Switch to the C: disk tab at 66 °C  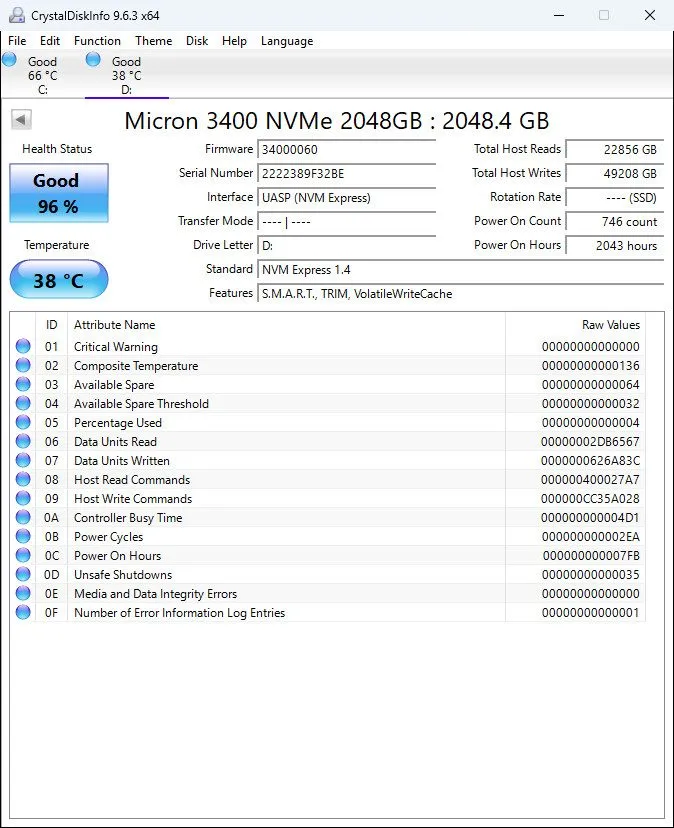point(42,75)
